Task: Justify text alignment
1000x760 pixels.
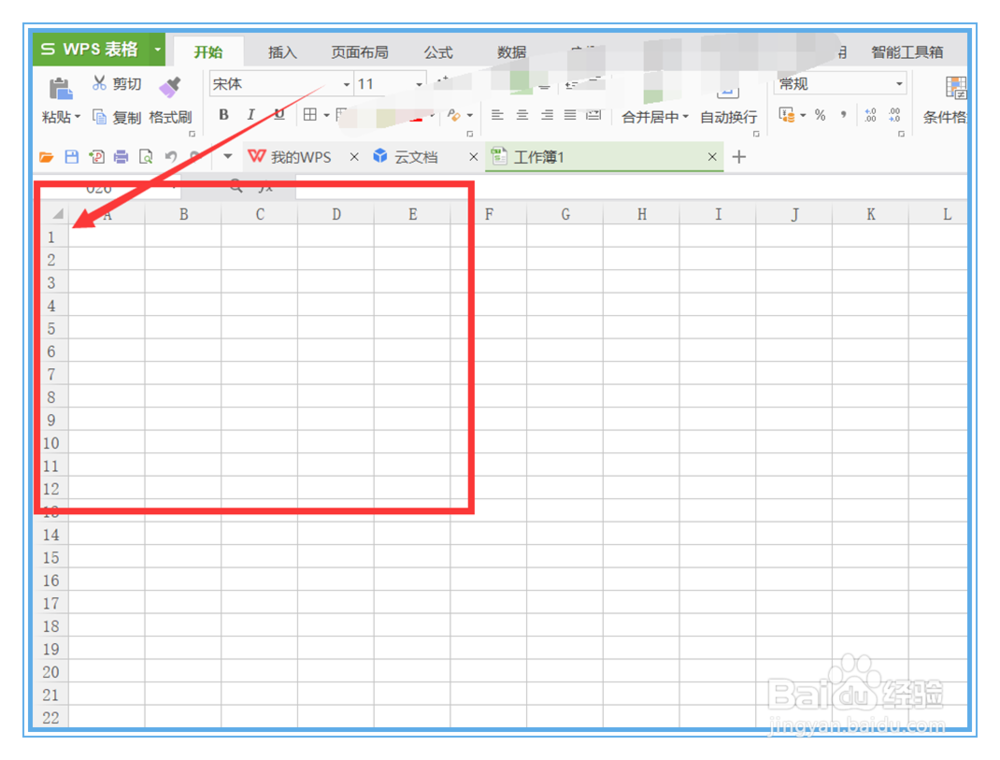Action: click(x=570, y=115)
